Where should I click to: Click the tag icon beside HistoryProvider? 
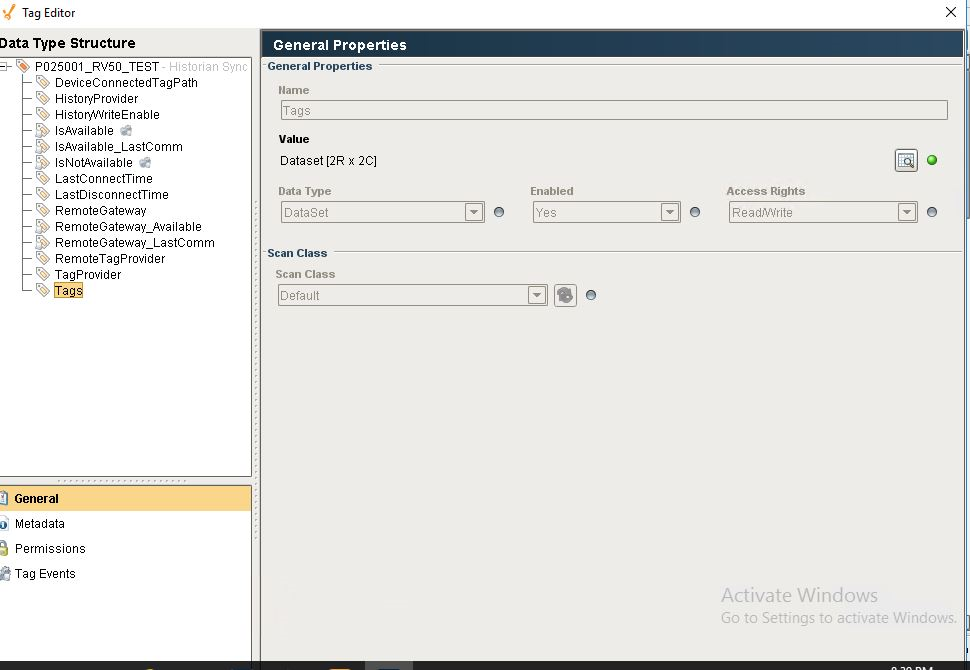pyautogui.click(x=43, y=98)
